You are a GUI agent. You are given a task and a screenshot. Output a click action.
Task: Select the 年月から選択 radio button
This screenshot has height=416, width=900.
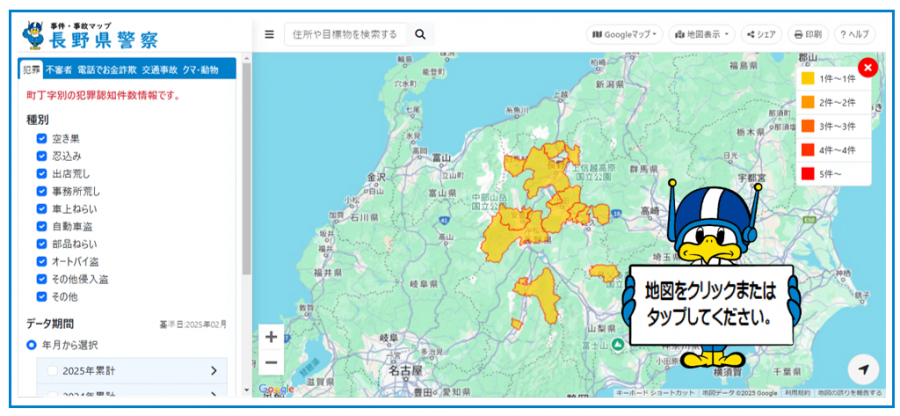tap(32, 345)
